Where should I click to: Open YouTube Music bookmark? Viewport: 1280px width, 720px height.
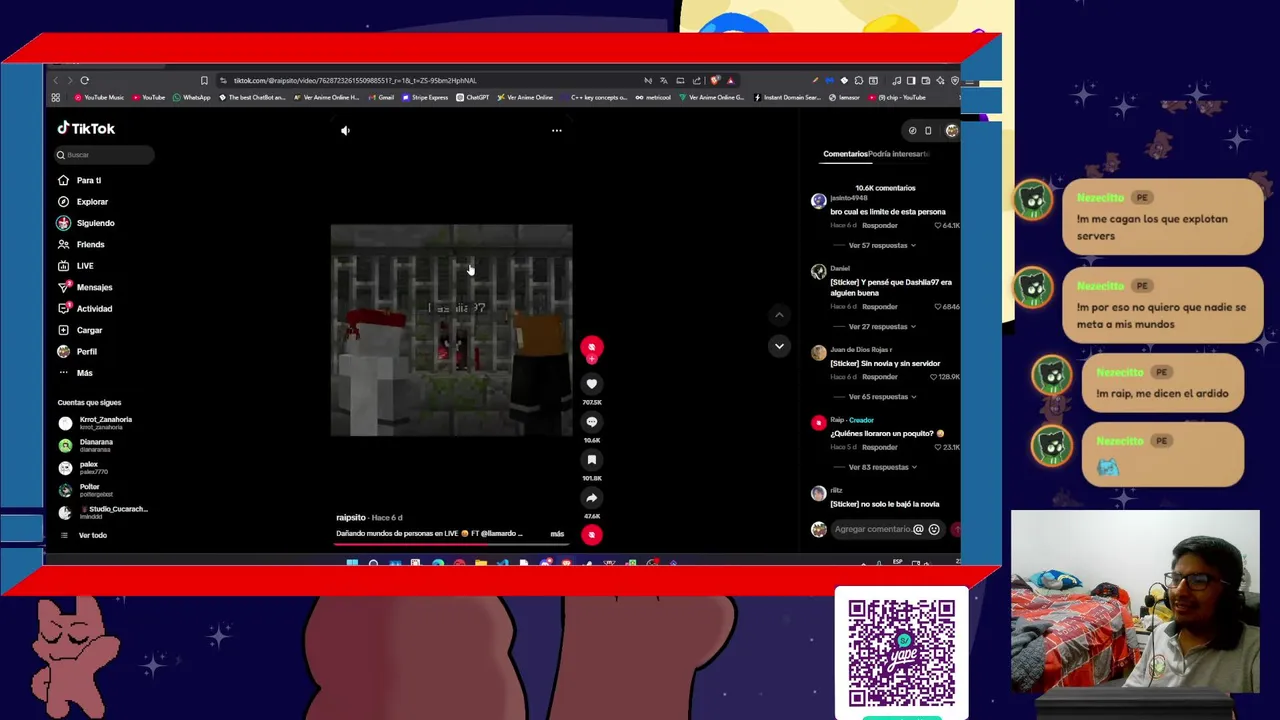point(98,98)
